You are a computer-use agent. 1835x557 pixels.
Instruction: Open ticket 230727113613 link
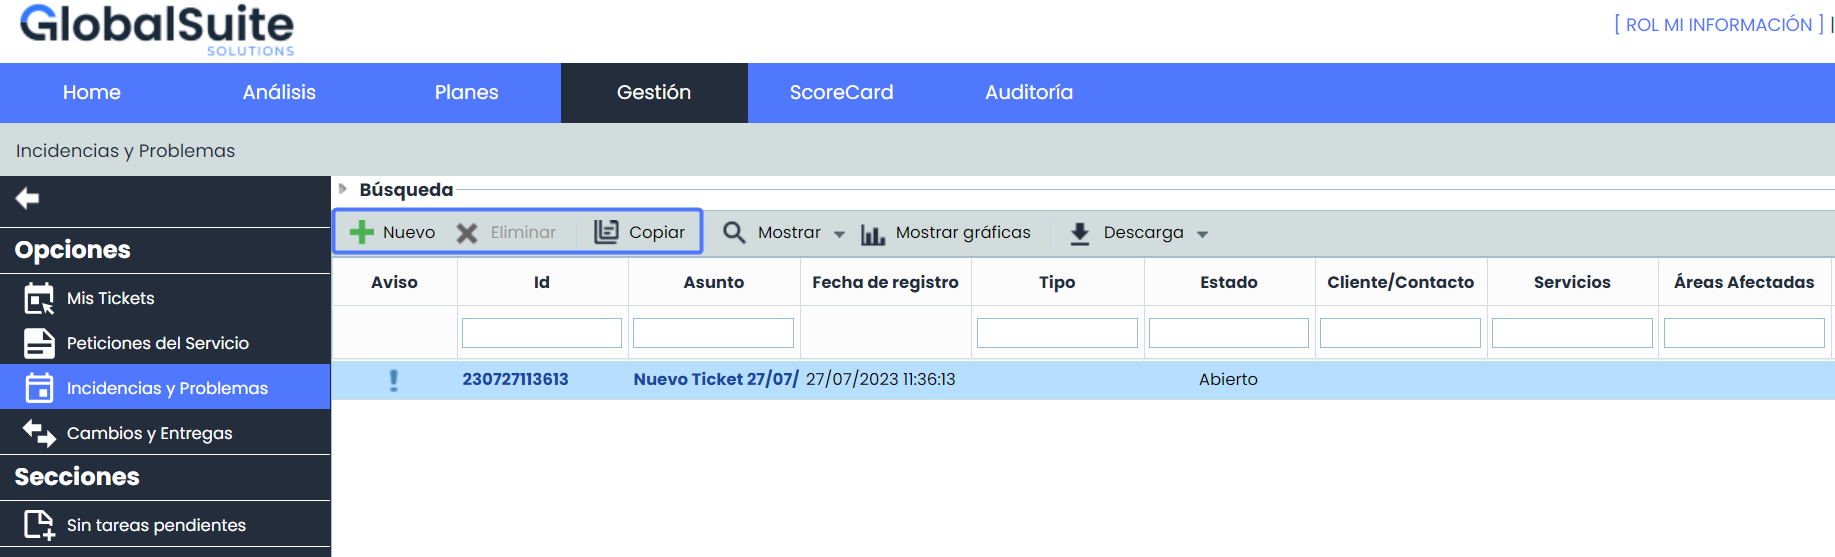tap(515, 380)
